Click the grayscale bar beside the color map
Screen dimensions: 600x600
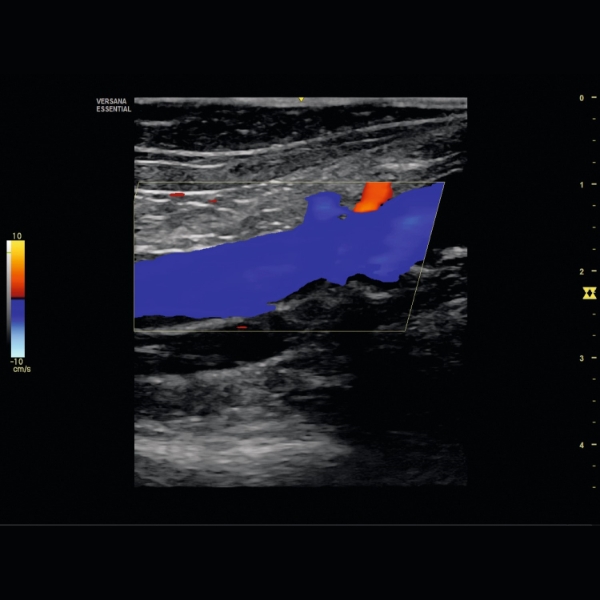click(10, 270)
